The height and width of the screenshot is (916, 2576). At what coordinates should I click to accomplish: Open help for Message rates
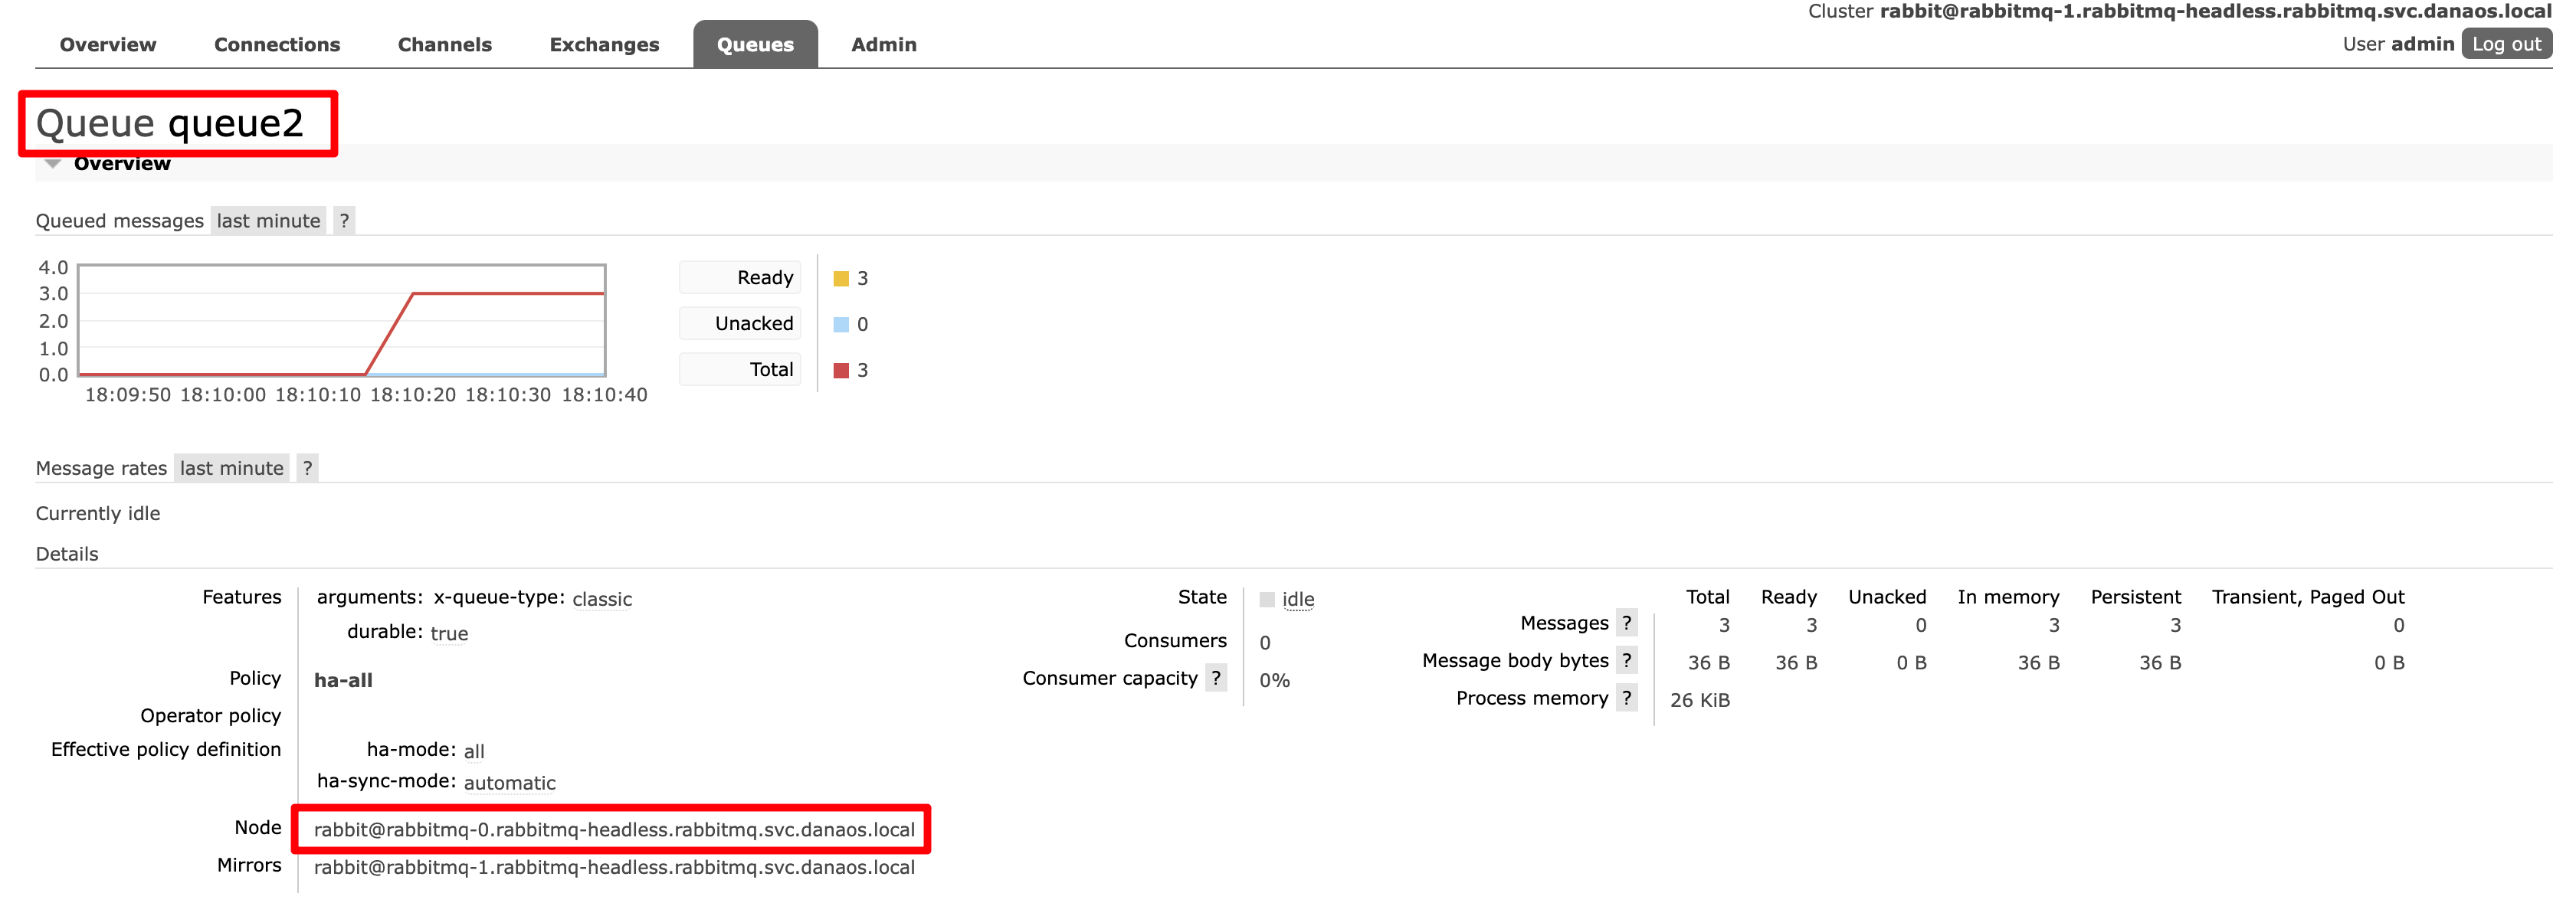click(307, 468)
